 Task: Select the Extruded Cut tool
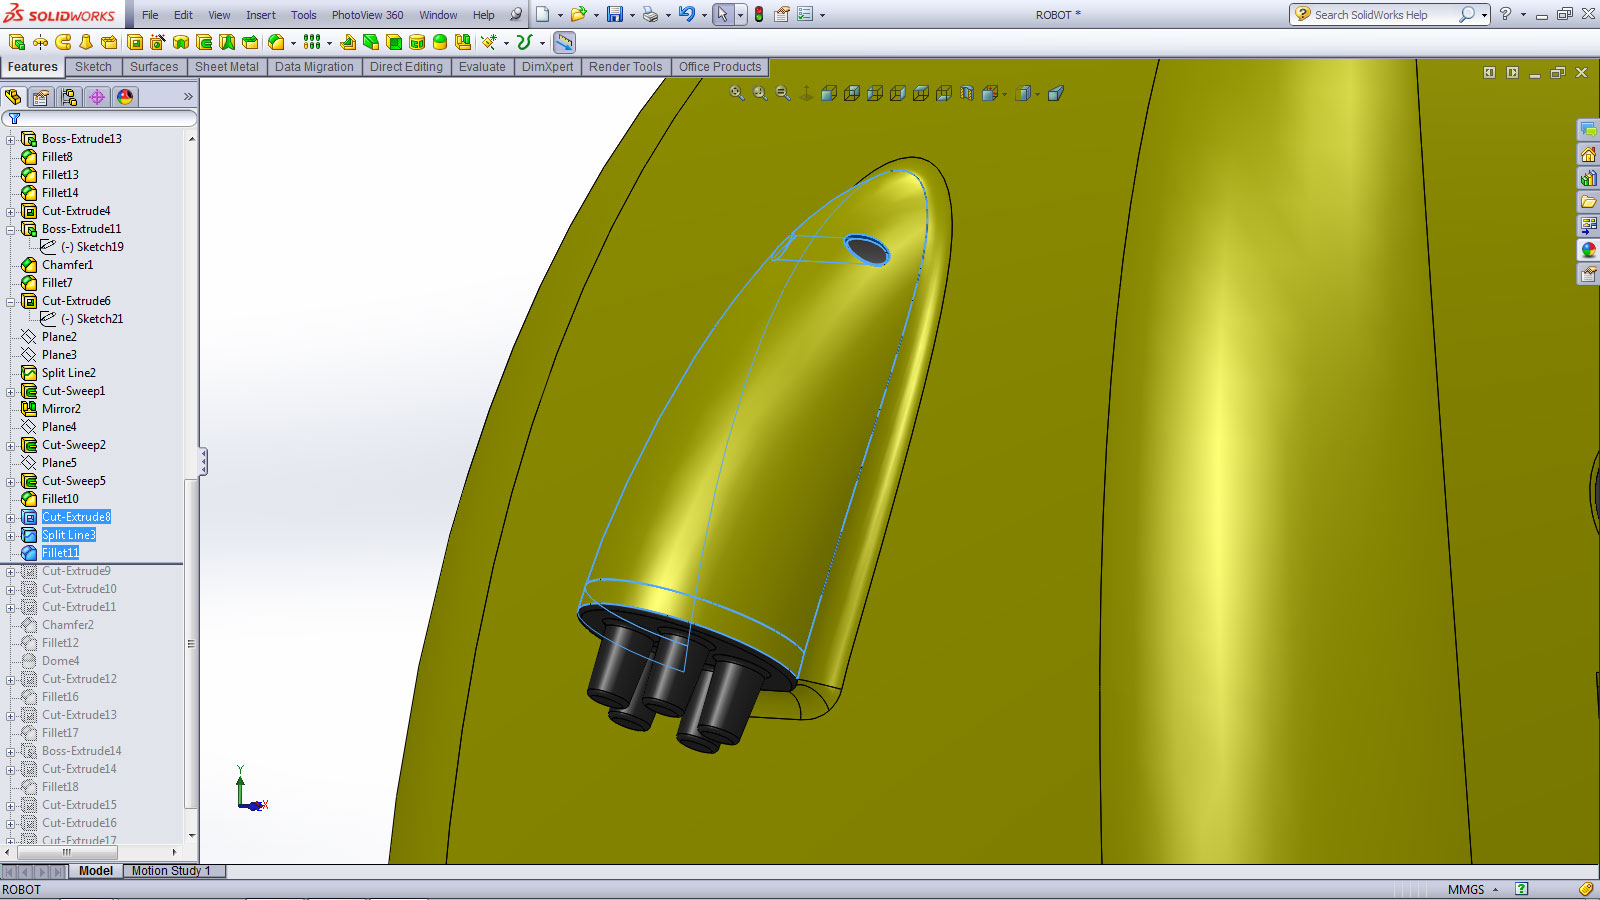[x=135, y=42]
